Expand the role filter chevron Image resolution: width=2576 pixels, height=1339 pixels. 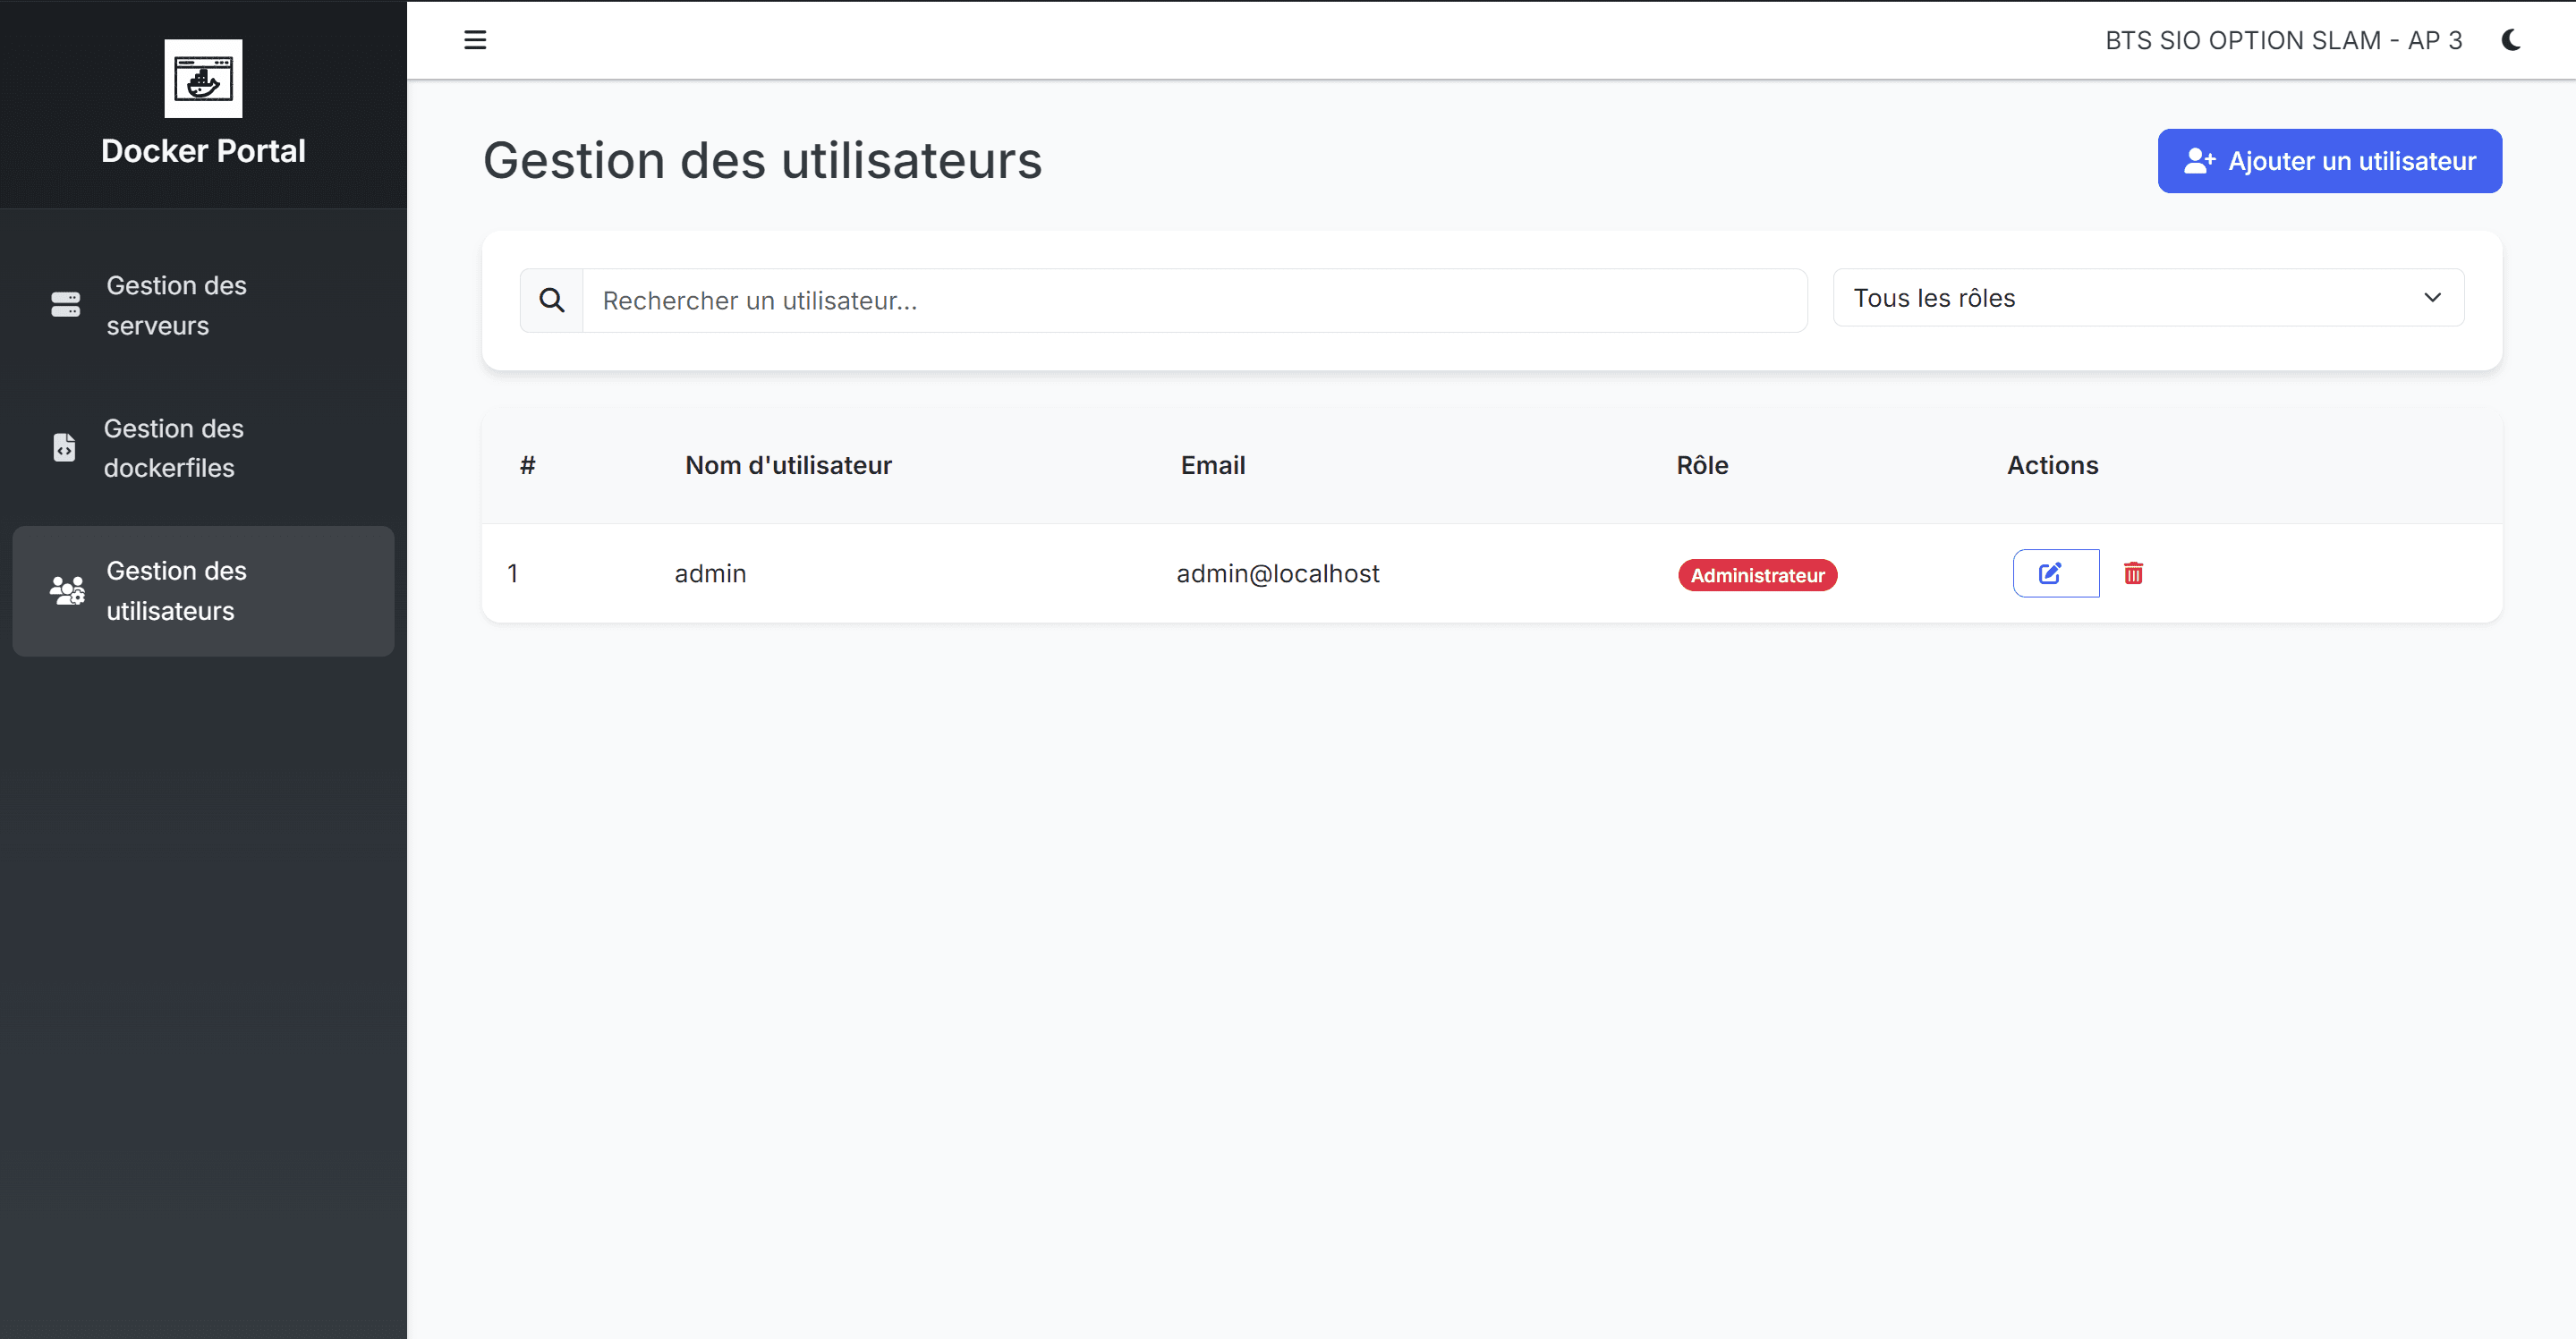pyautogui.click(x=2434, y=297)
